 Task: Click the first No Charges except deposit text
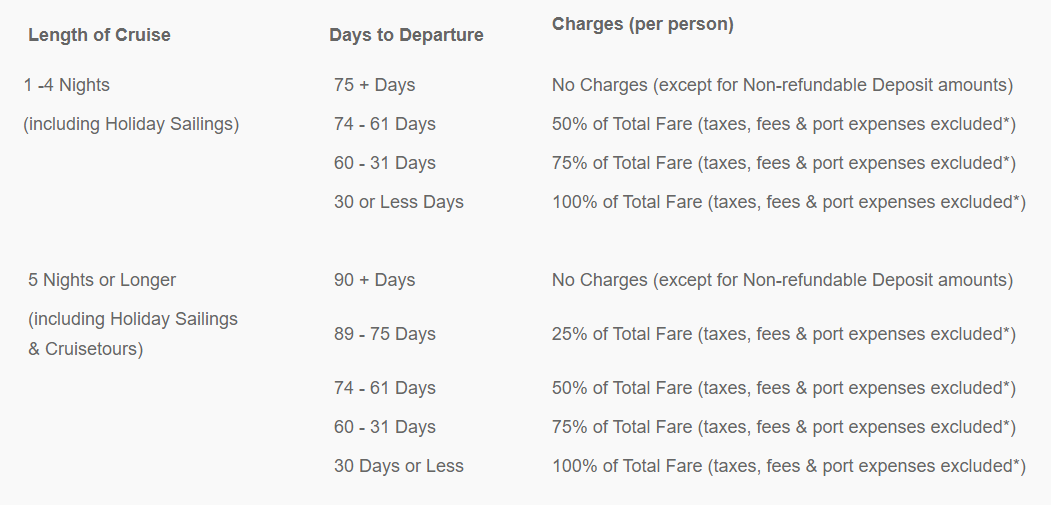782,85
